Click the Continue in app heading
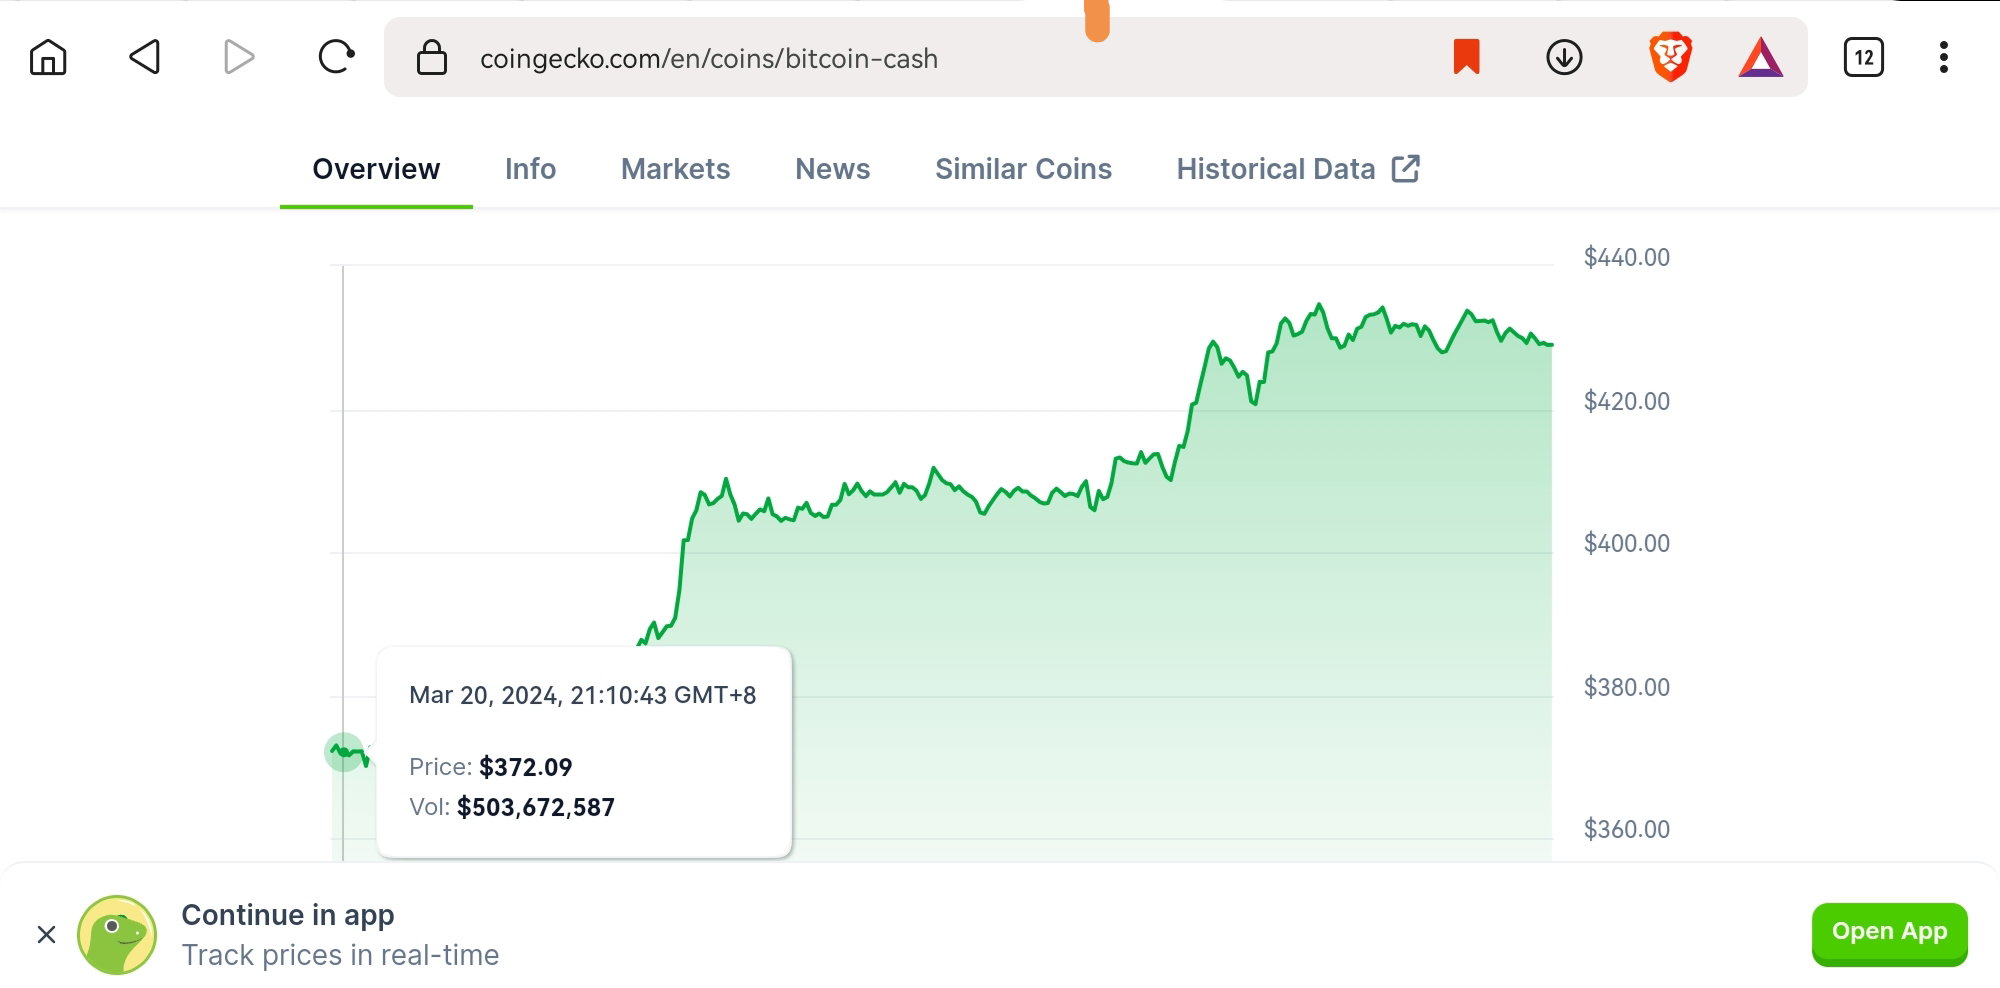This screenshot has width=2000, height=988. click(x=288, y=915)
